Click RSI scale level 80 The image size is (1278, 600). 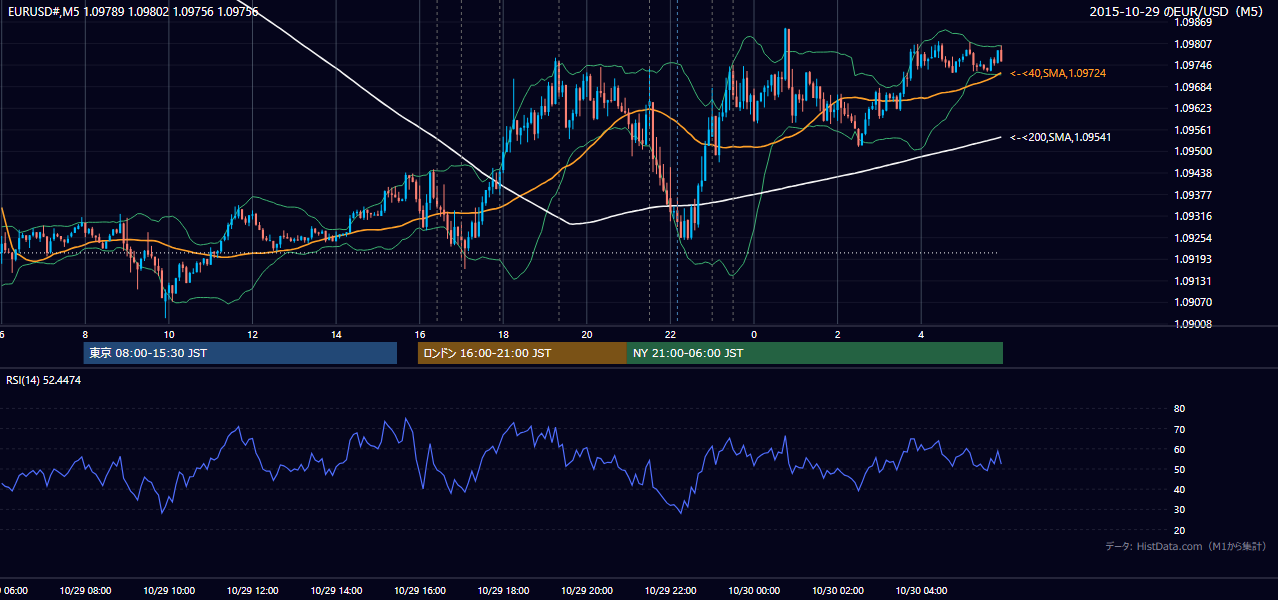pyautogui.click(x=1180, y=409)
